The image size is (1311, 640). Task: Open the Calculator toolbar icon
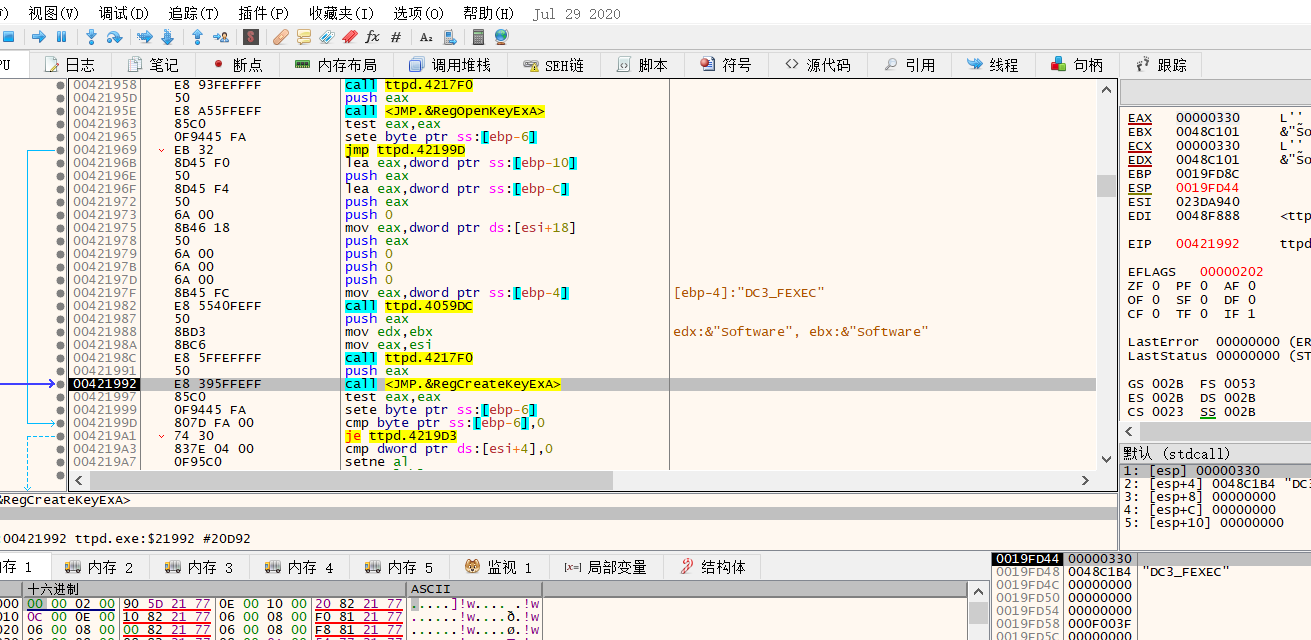click(x=479, y=37)
